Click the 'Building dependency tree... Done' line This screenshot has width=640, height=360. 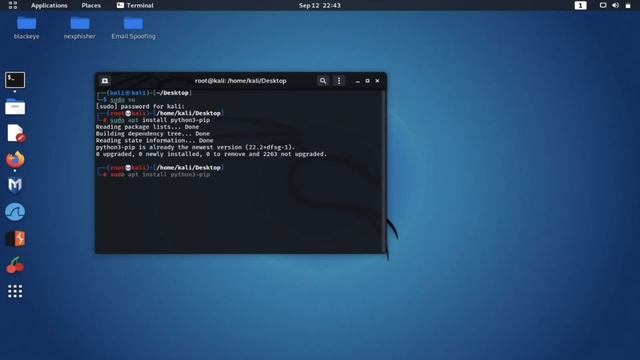(153, 133)
